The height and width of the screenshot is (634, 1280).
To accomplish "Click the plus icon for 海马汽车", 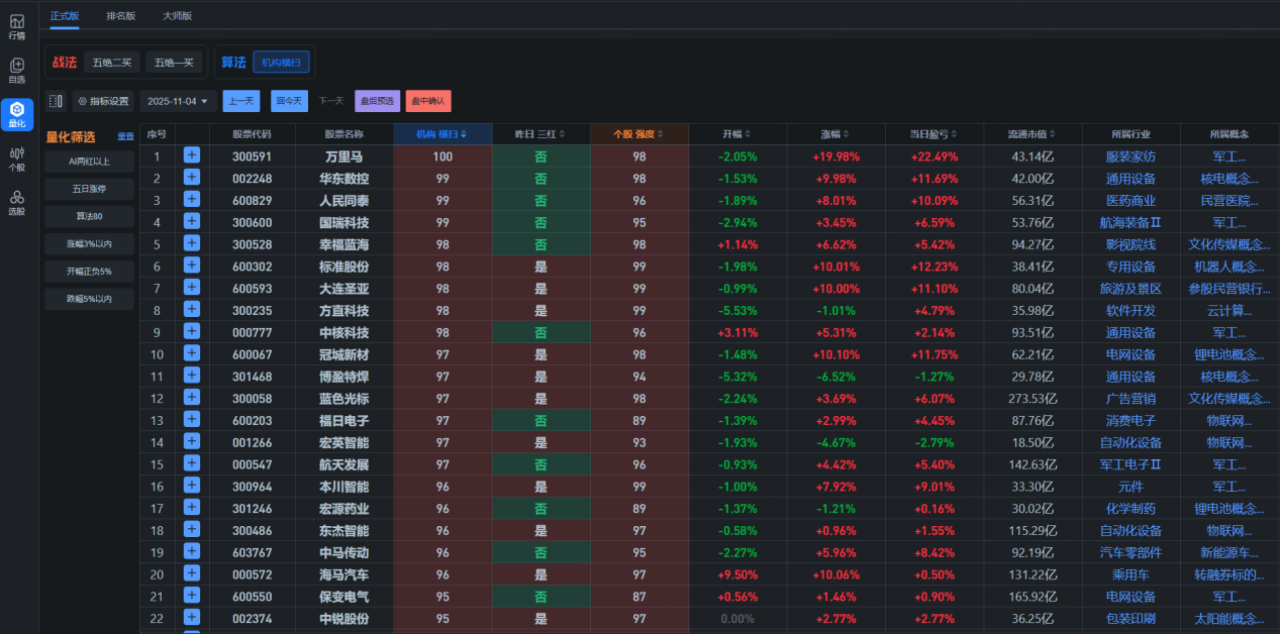I will pyautogui.click(x=192, y=574).
